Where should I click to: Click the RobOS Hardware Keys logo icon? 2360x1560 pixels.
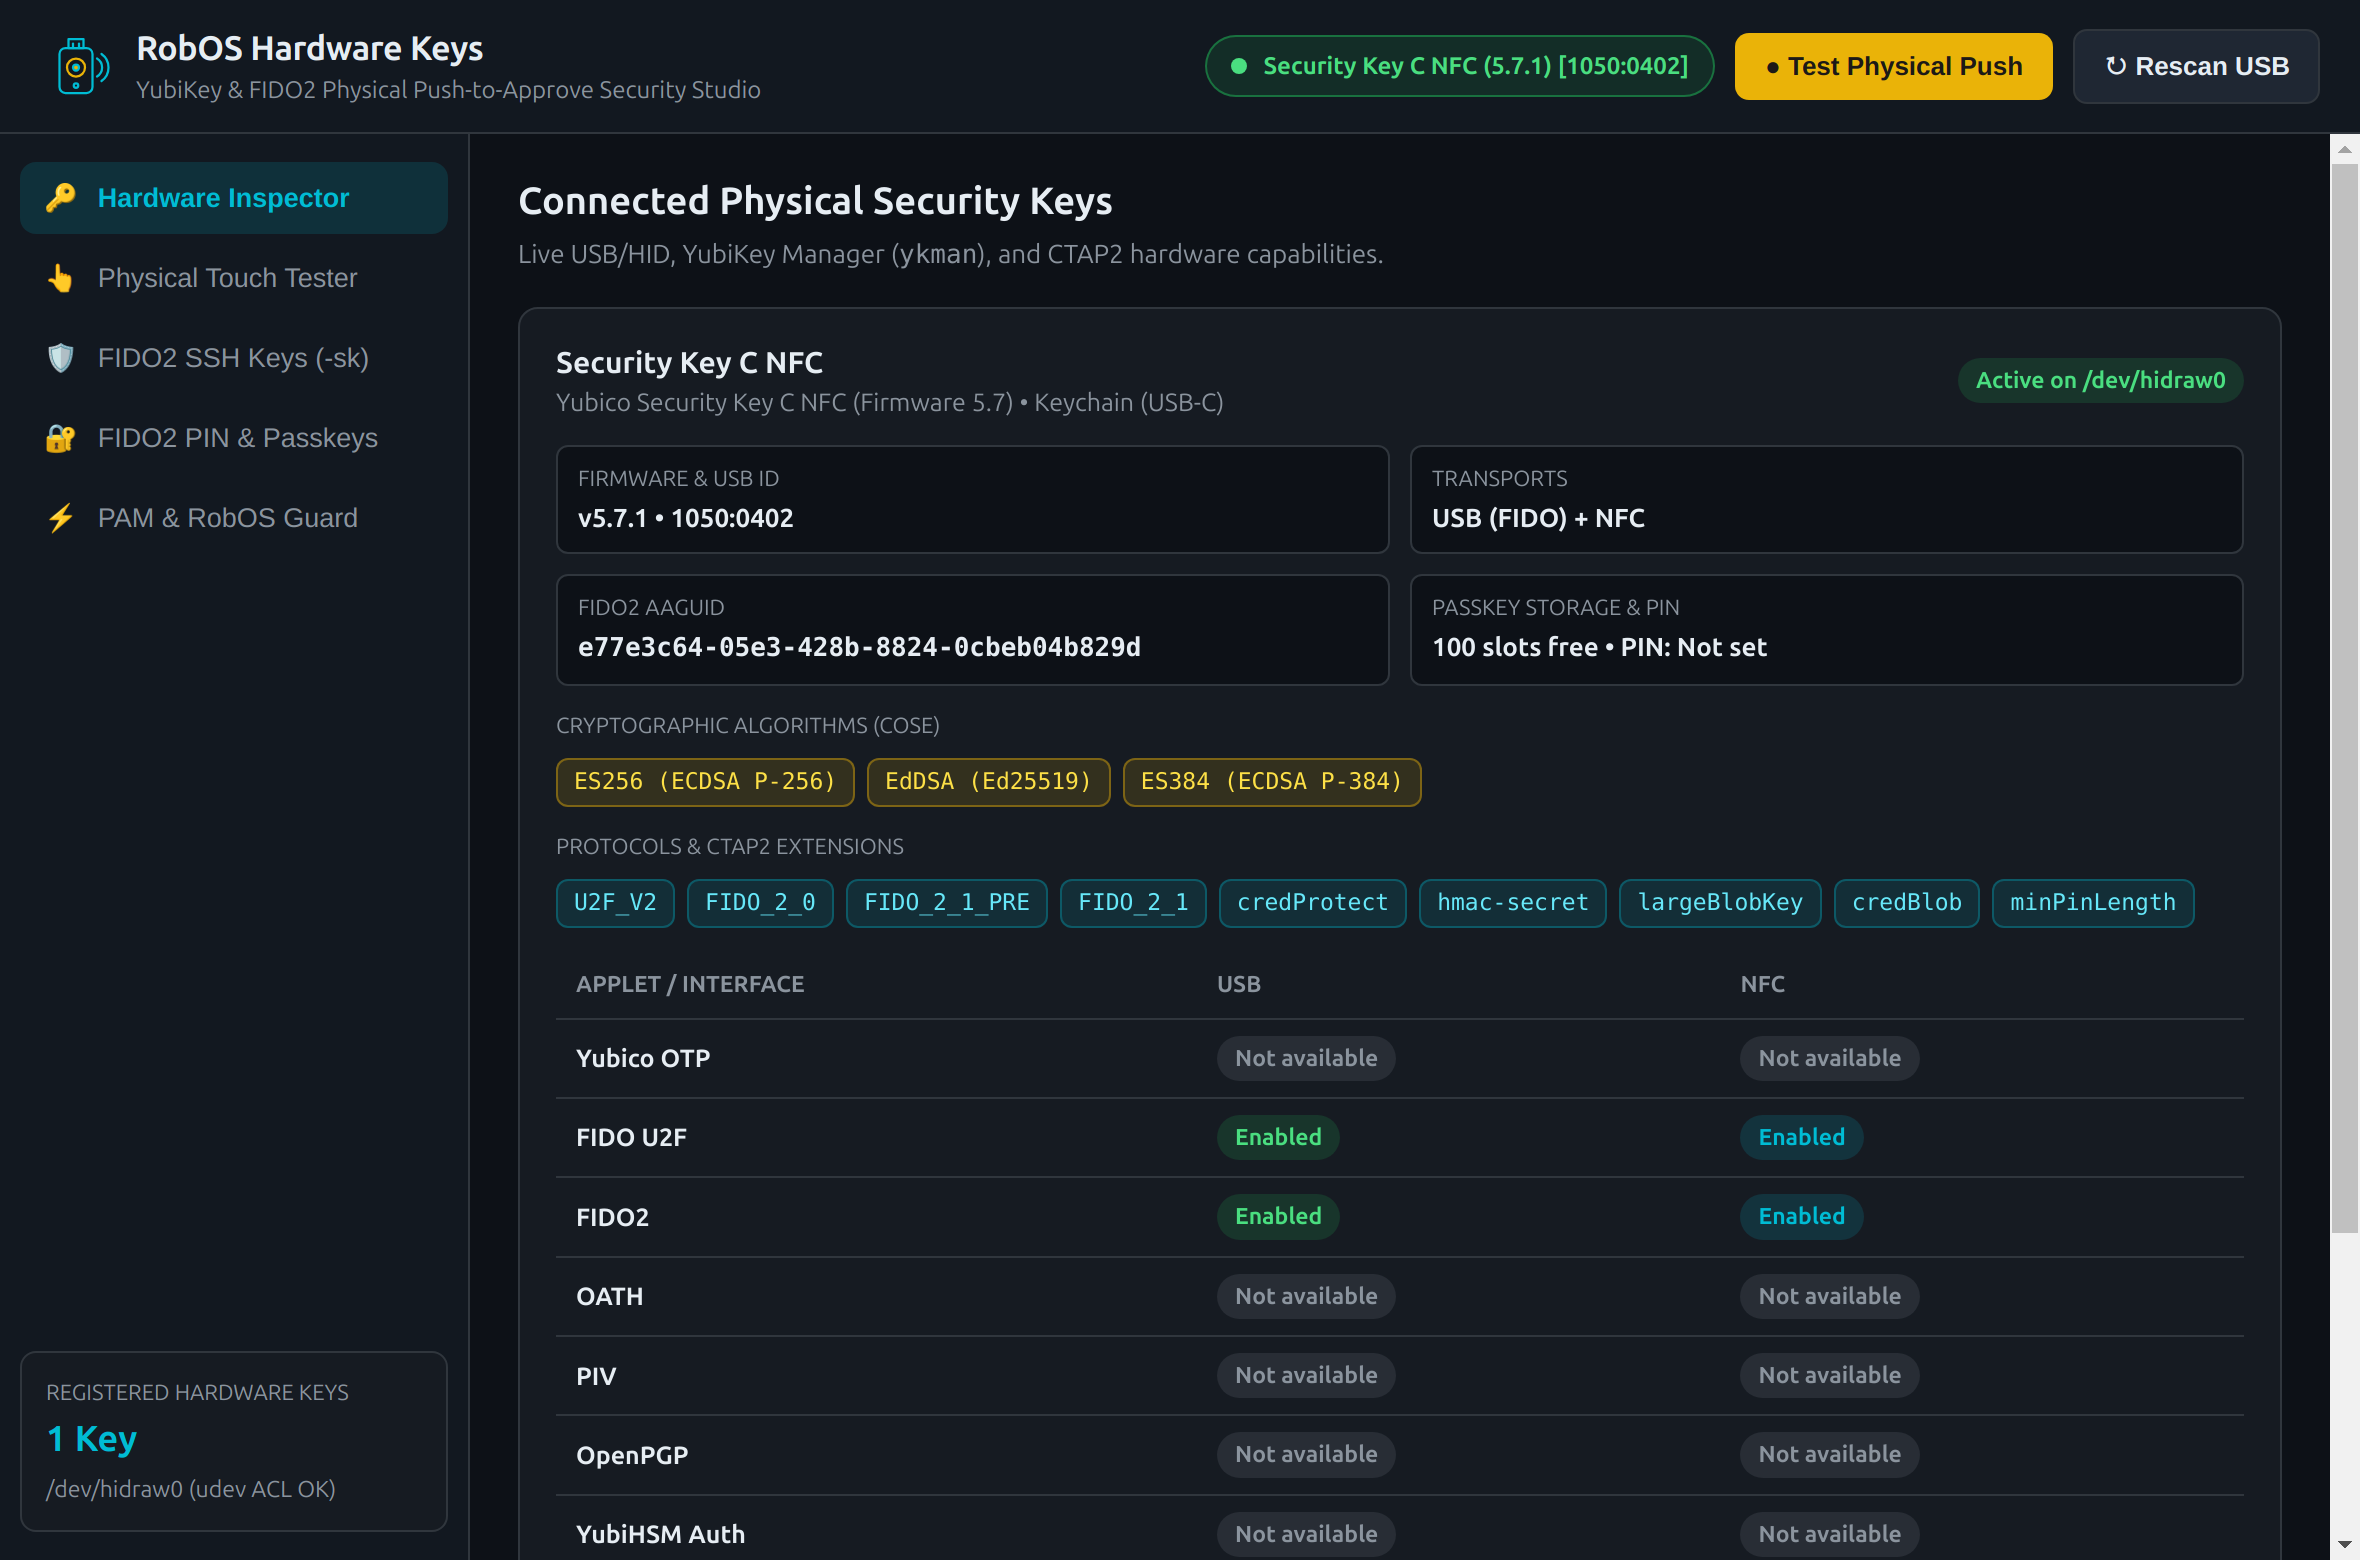click(82, 67)
